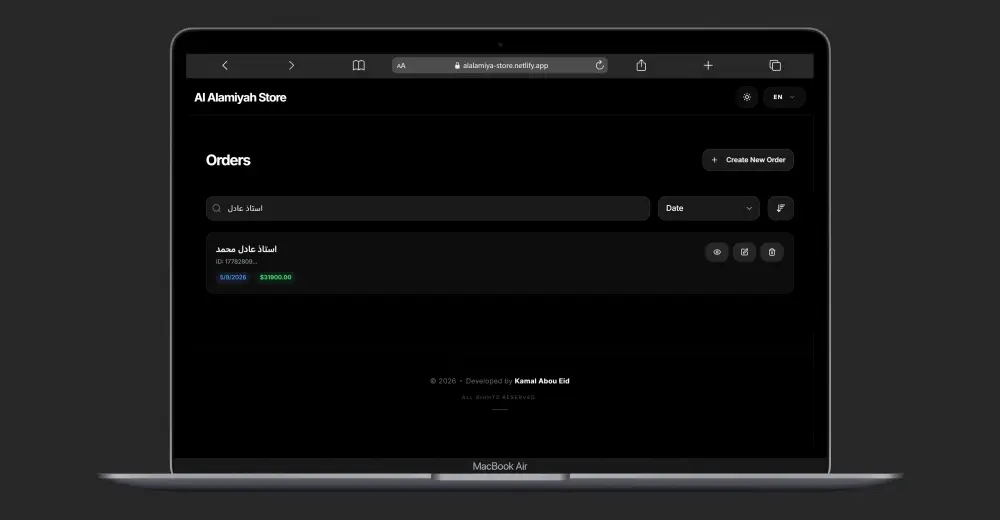Screen dimensions: 1000x520
Task: Open the bookmarks book icon
Action: (358, 65)
